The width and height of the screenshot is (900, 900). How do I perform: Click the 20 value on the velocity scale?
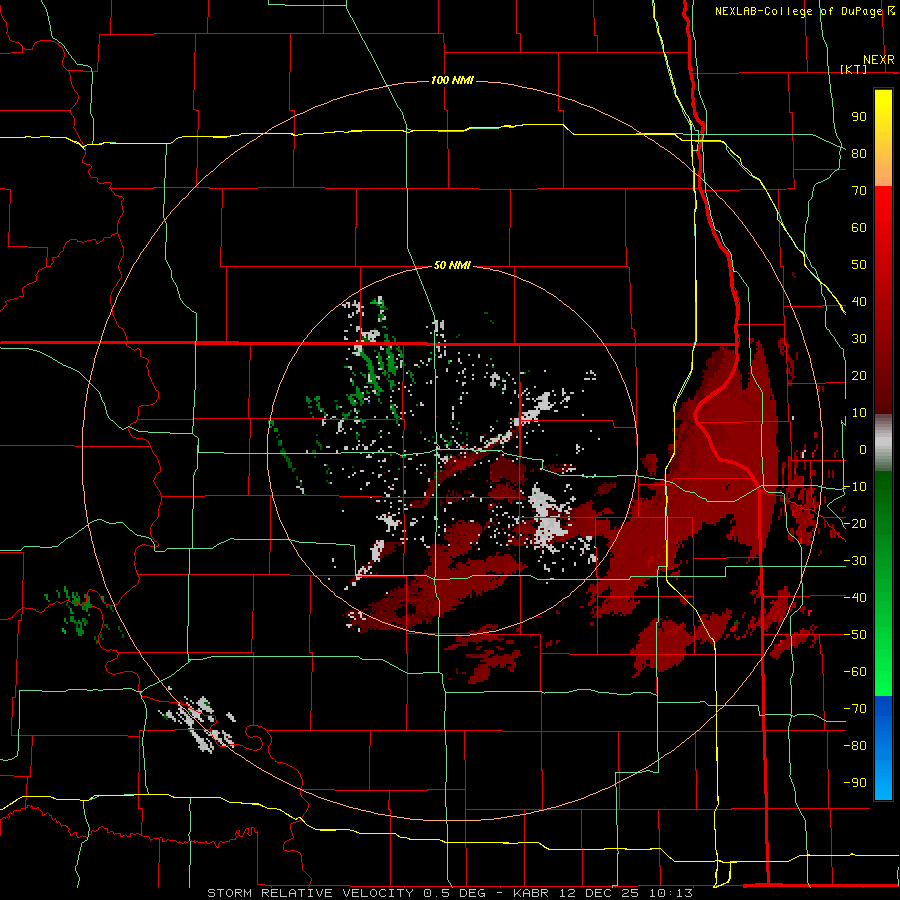click(x=859, y=376)
